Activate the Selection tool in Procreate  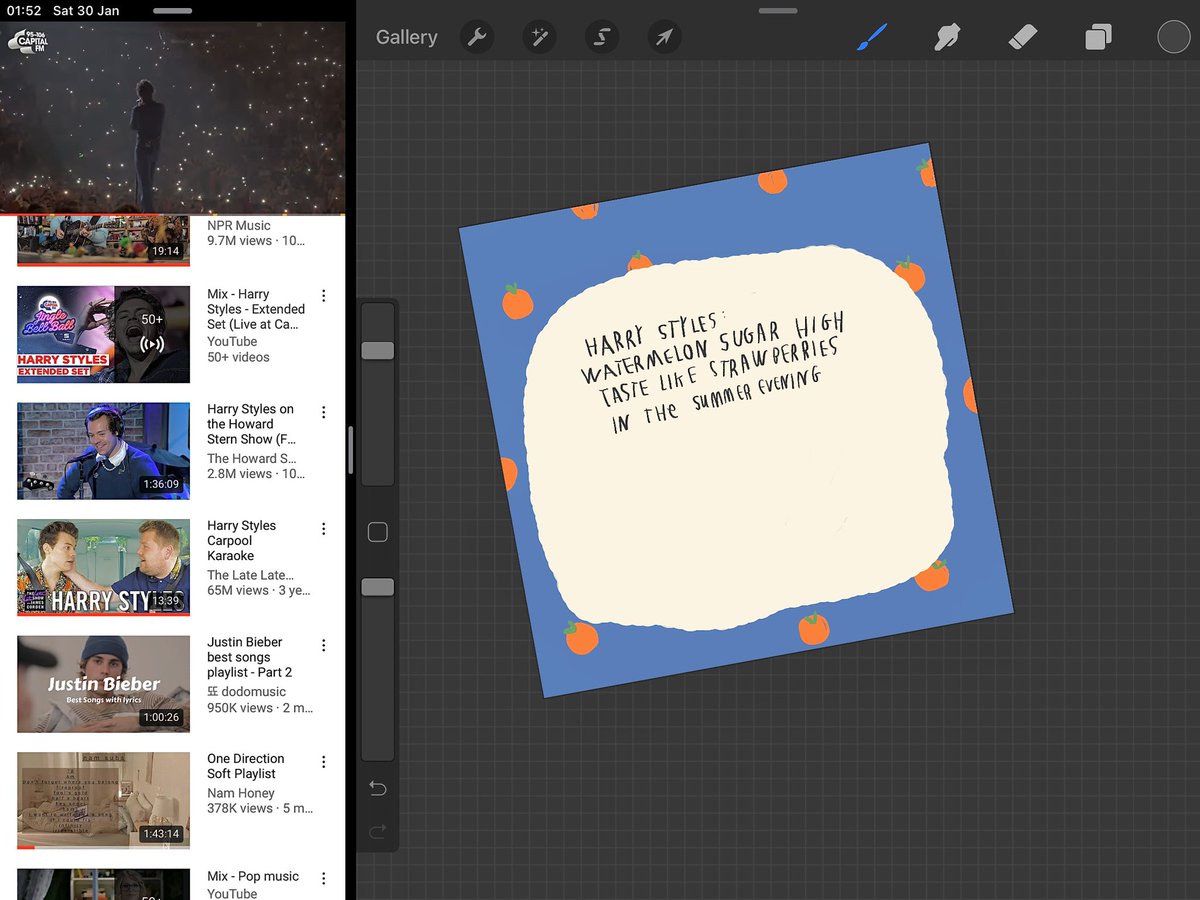point(602,38)
